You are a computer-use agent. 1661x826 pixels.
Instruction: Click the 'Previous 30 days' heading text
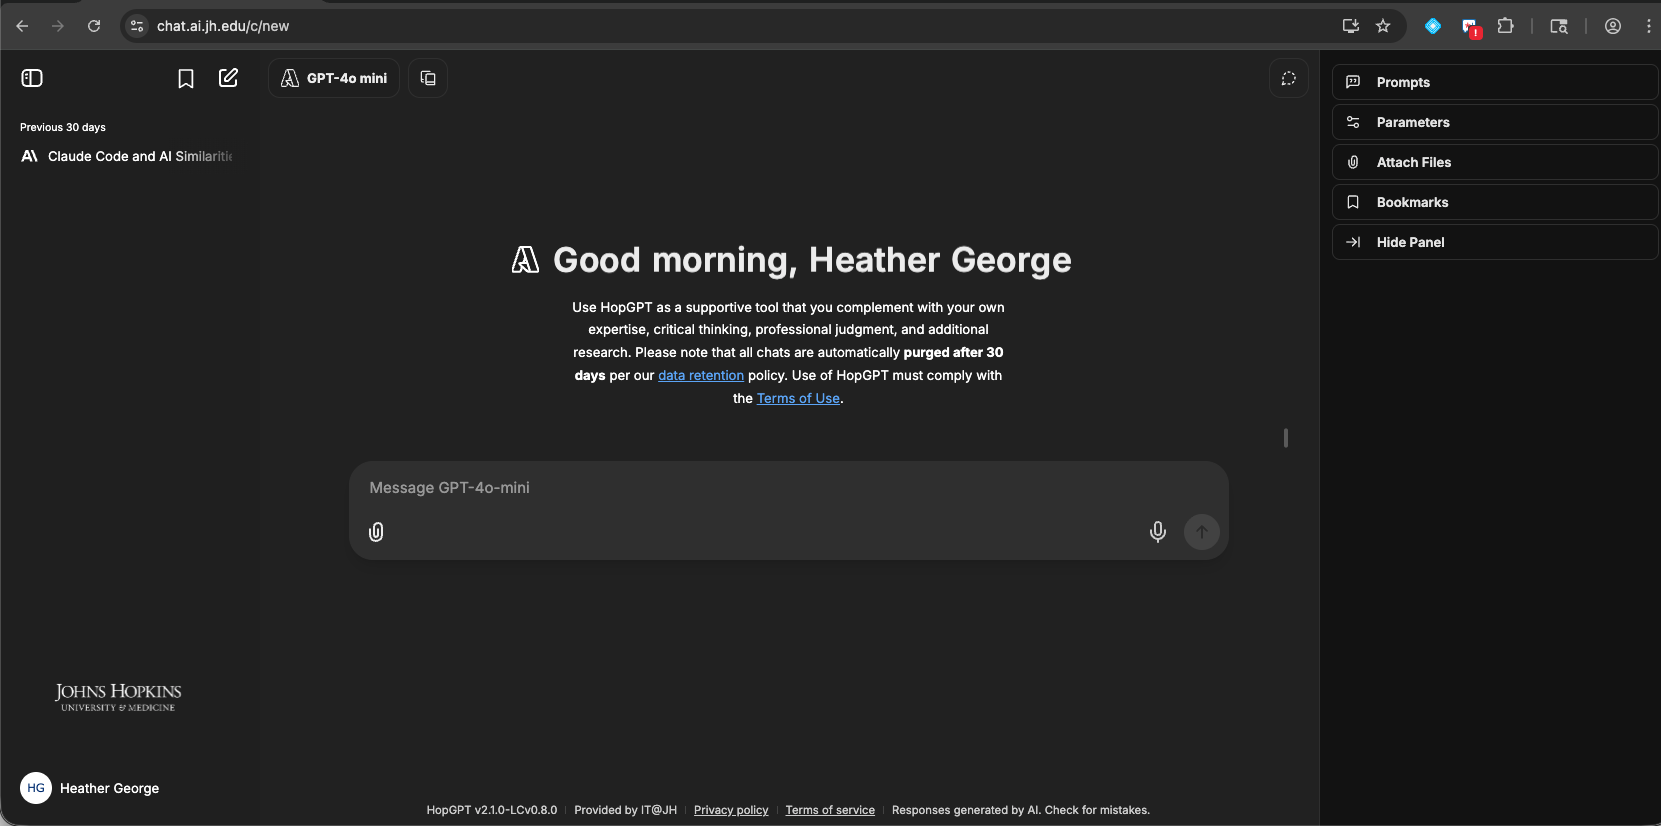coord(63,127)
